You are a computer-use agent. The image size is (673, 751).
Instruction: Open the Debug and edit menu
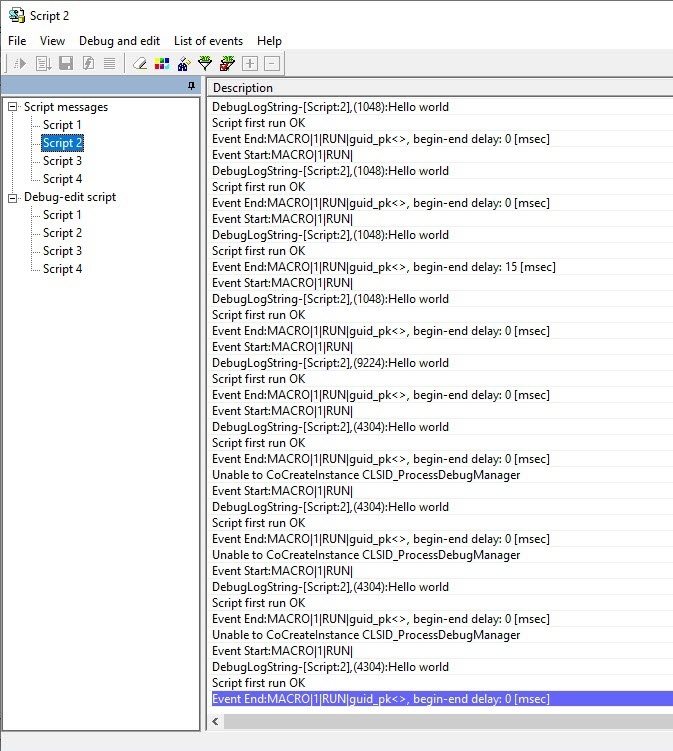pyautogui.click(x=119, y=41)
